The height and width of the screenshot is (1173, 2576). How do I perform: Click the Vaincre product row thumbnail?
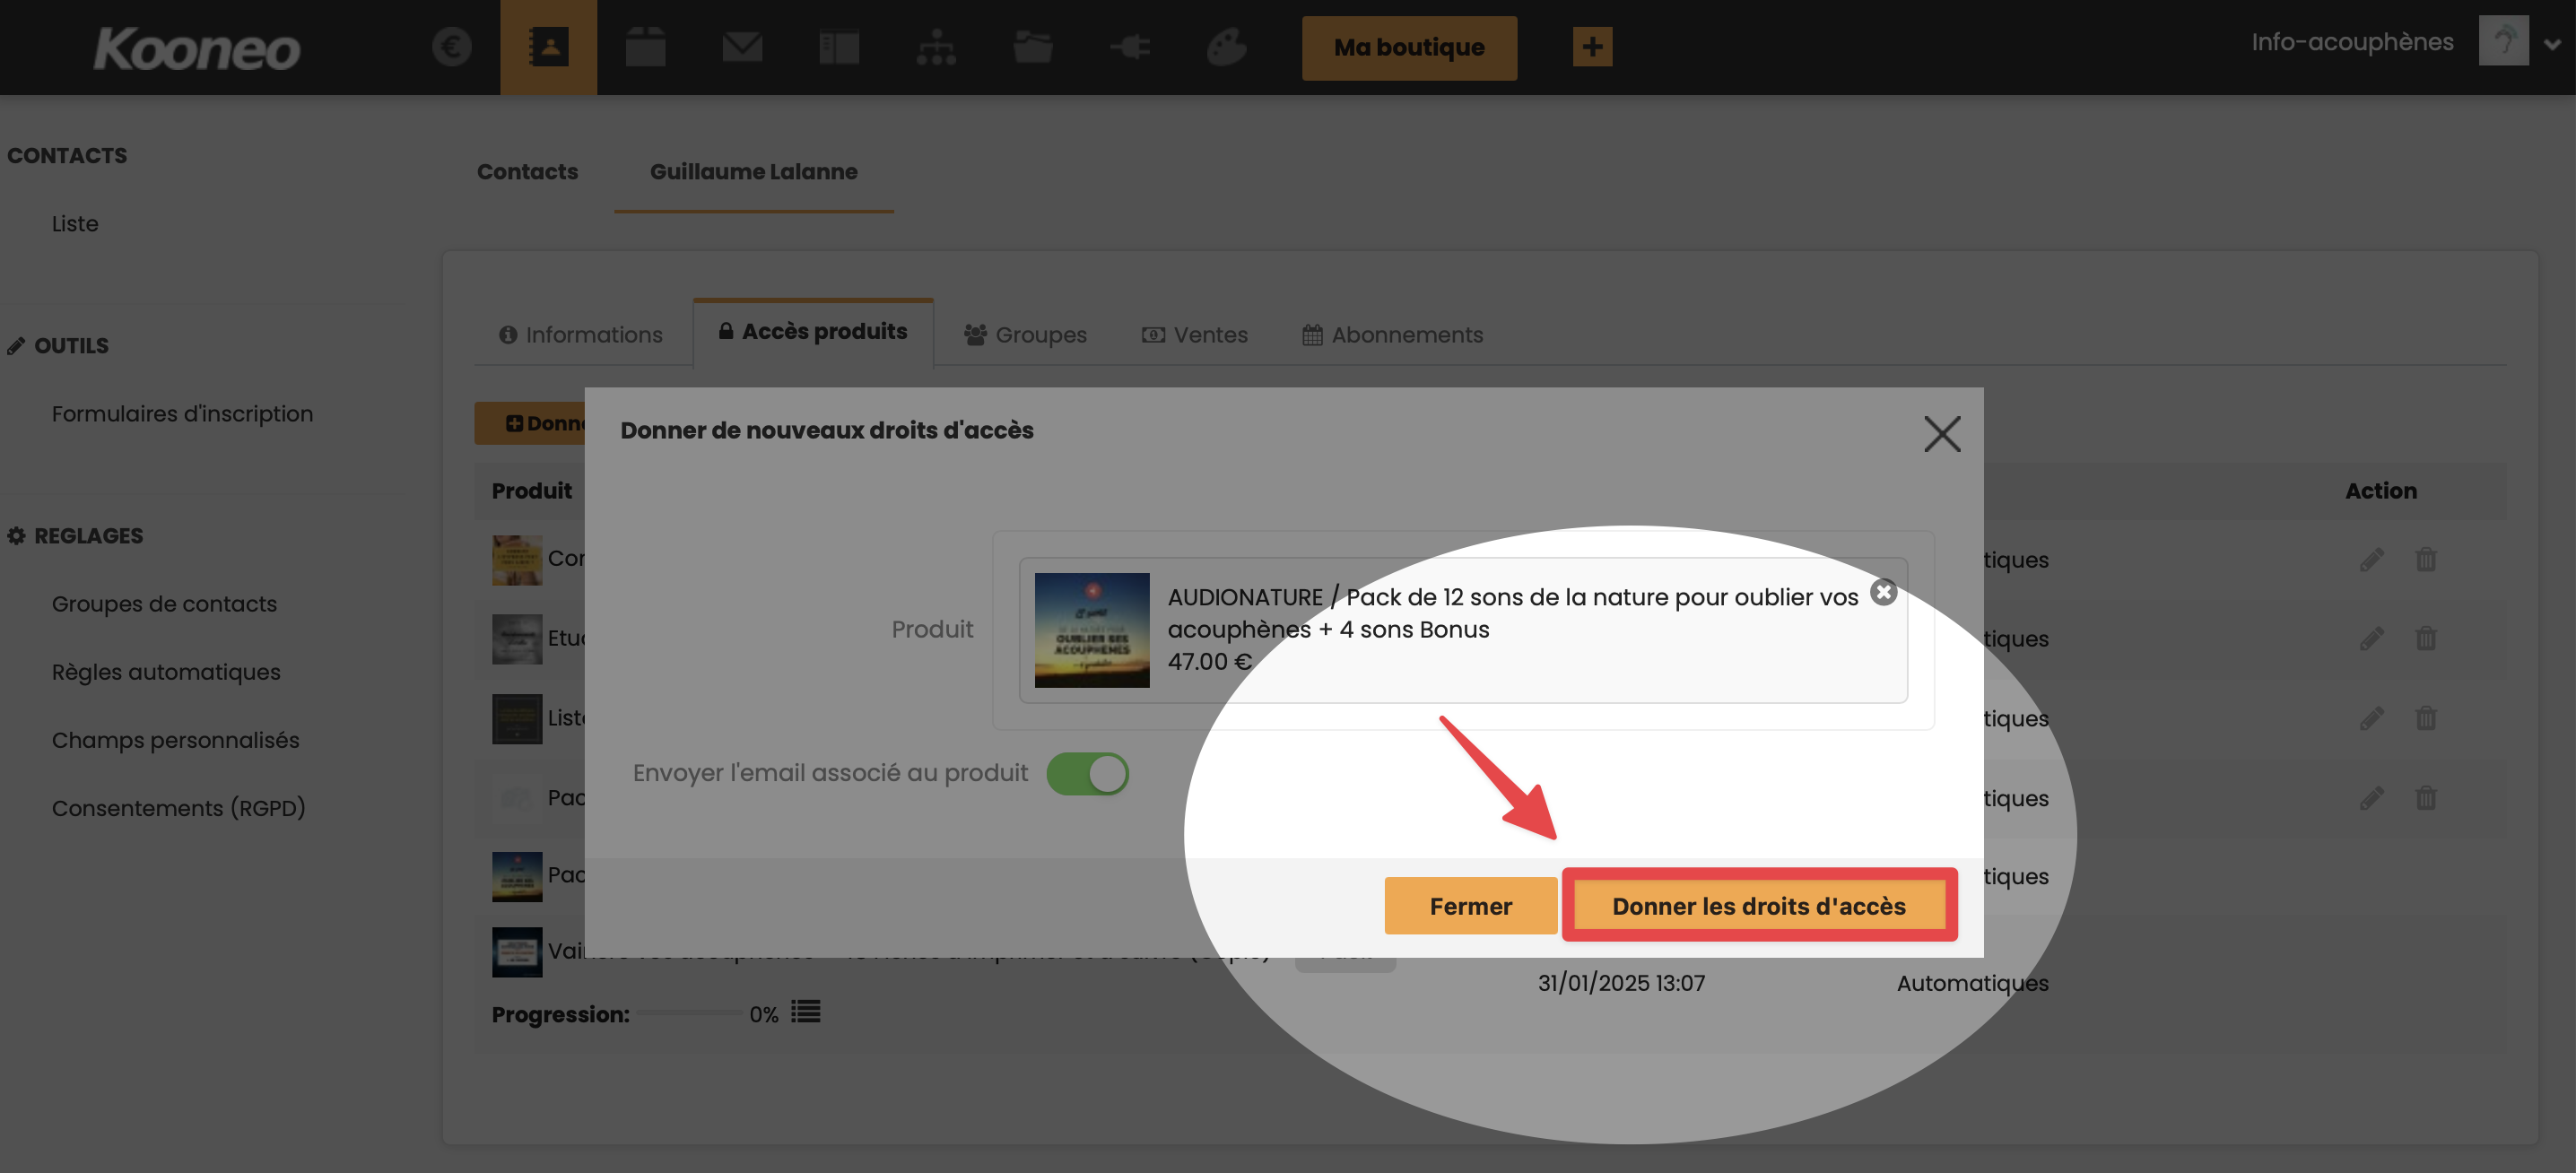(x=517, y=952)
